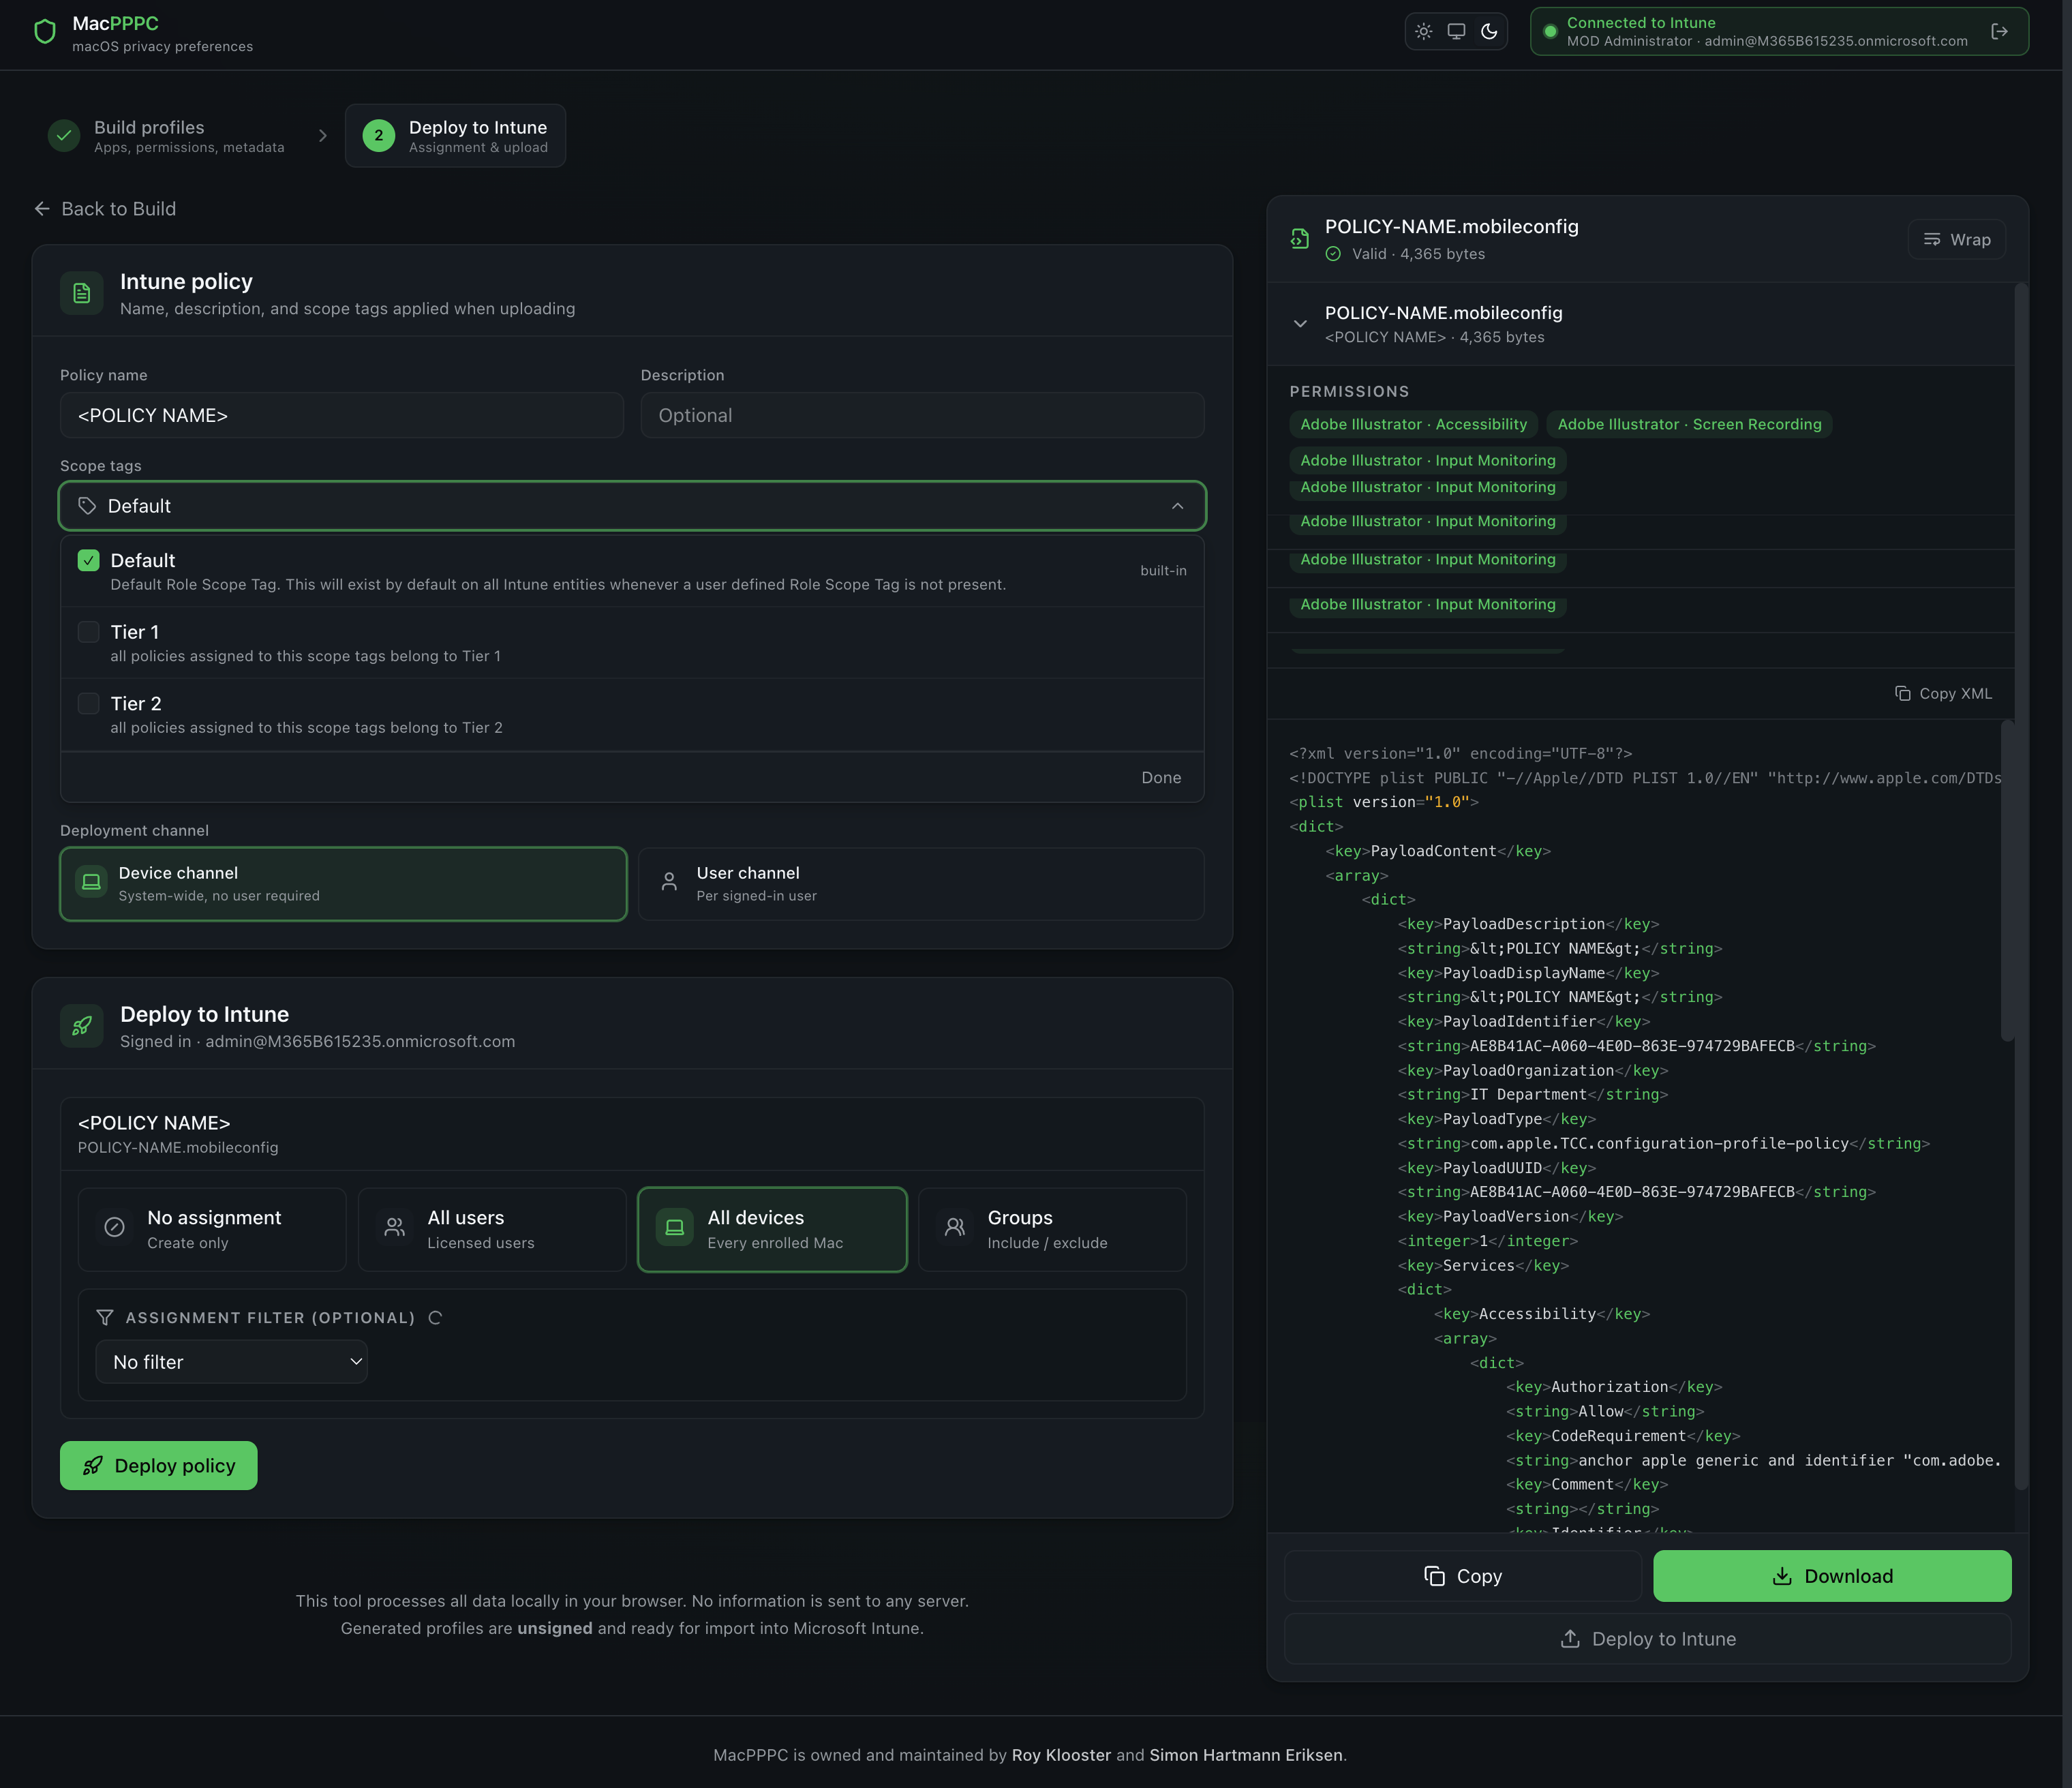The height and width of the screenshot is (1788, 2072).
Task: Choose No assignment option
Action: tap(212, 1229)
